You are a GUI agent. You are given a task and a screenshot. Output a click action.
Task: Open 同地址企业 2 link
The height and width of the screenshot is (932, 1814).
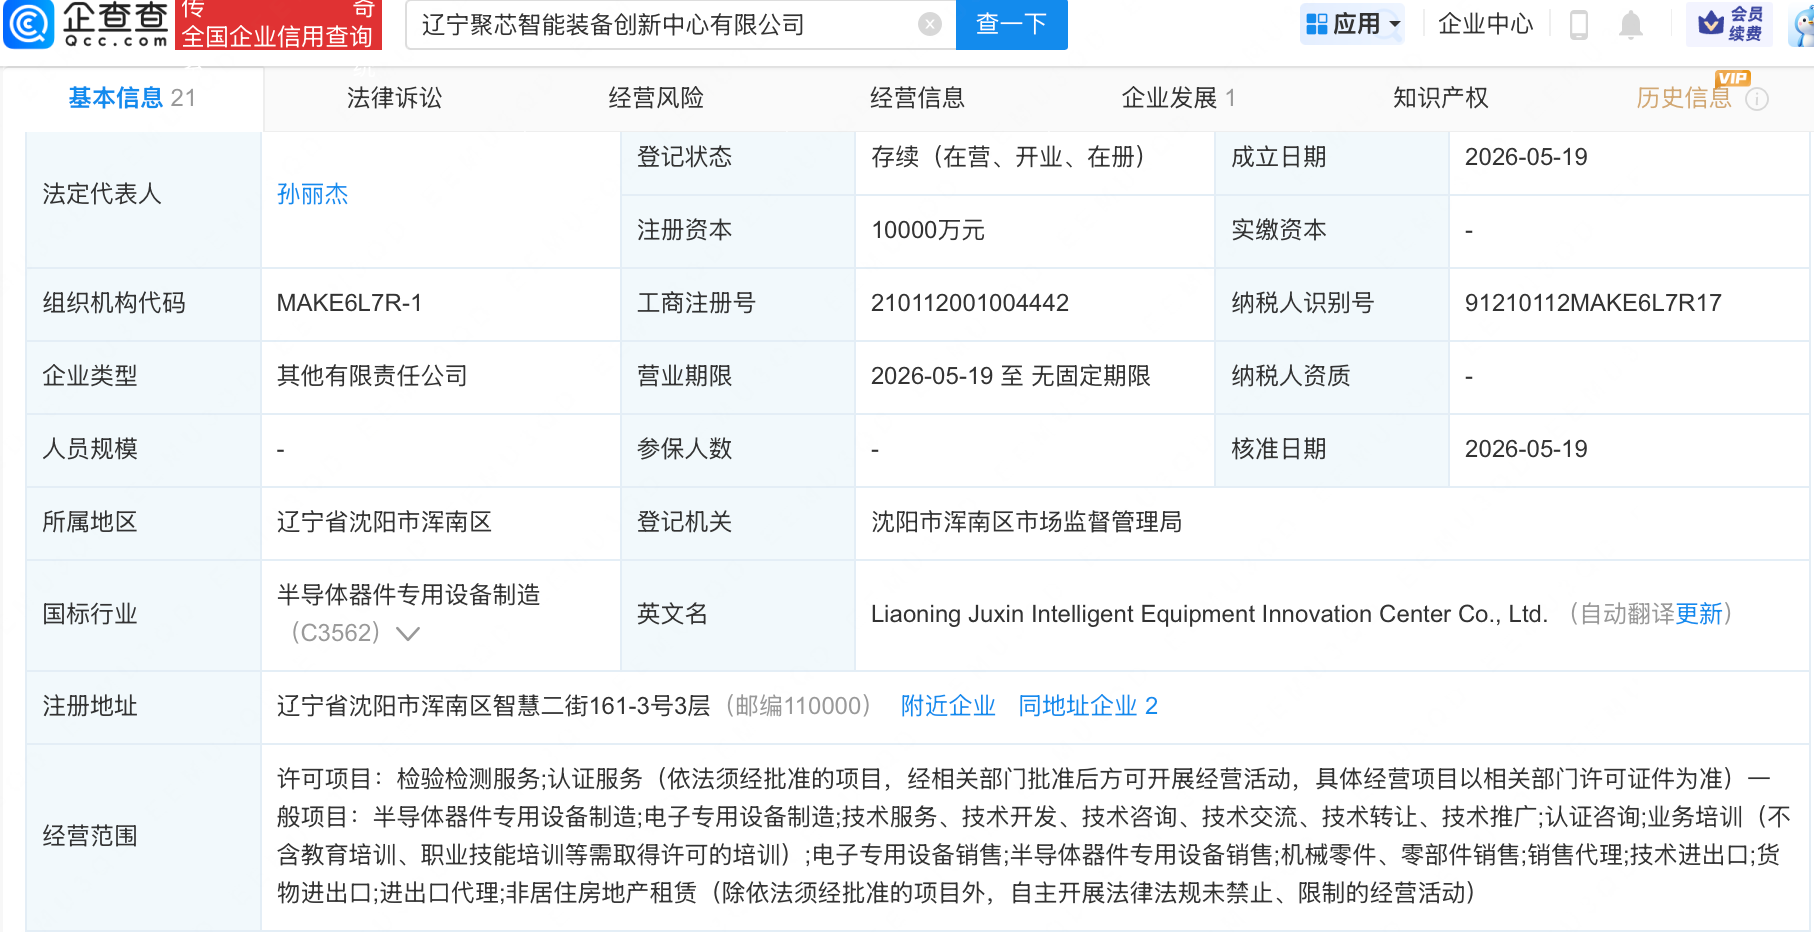point(1088,706)
